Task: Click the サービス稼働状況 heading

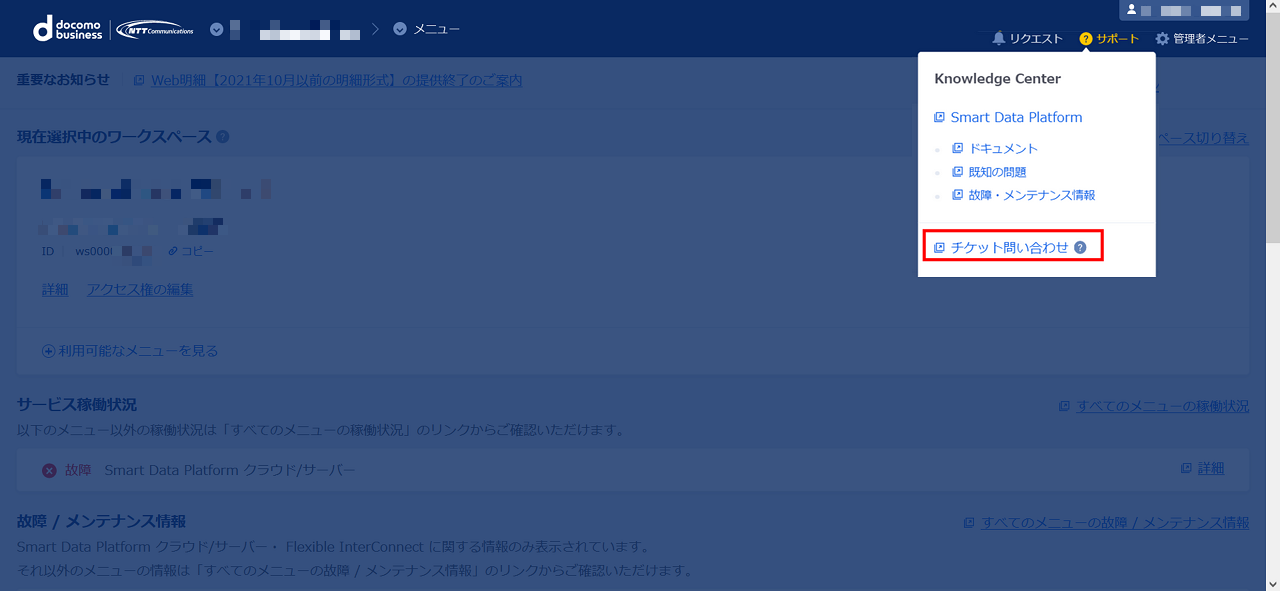Action: pyautogui.click(x=77, y=404)
